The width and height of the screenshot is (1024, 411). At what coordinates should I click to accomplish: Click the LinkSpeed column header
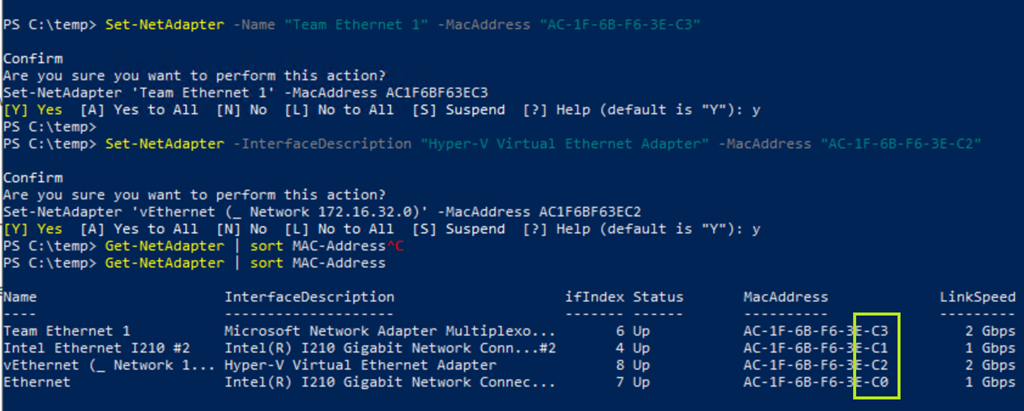coord(977,297)
